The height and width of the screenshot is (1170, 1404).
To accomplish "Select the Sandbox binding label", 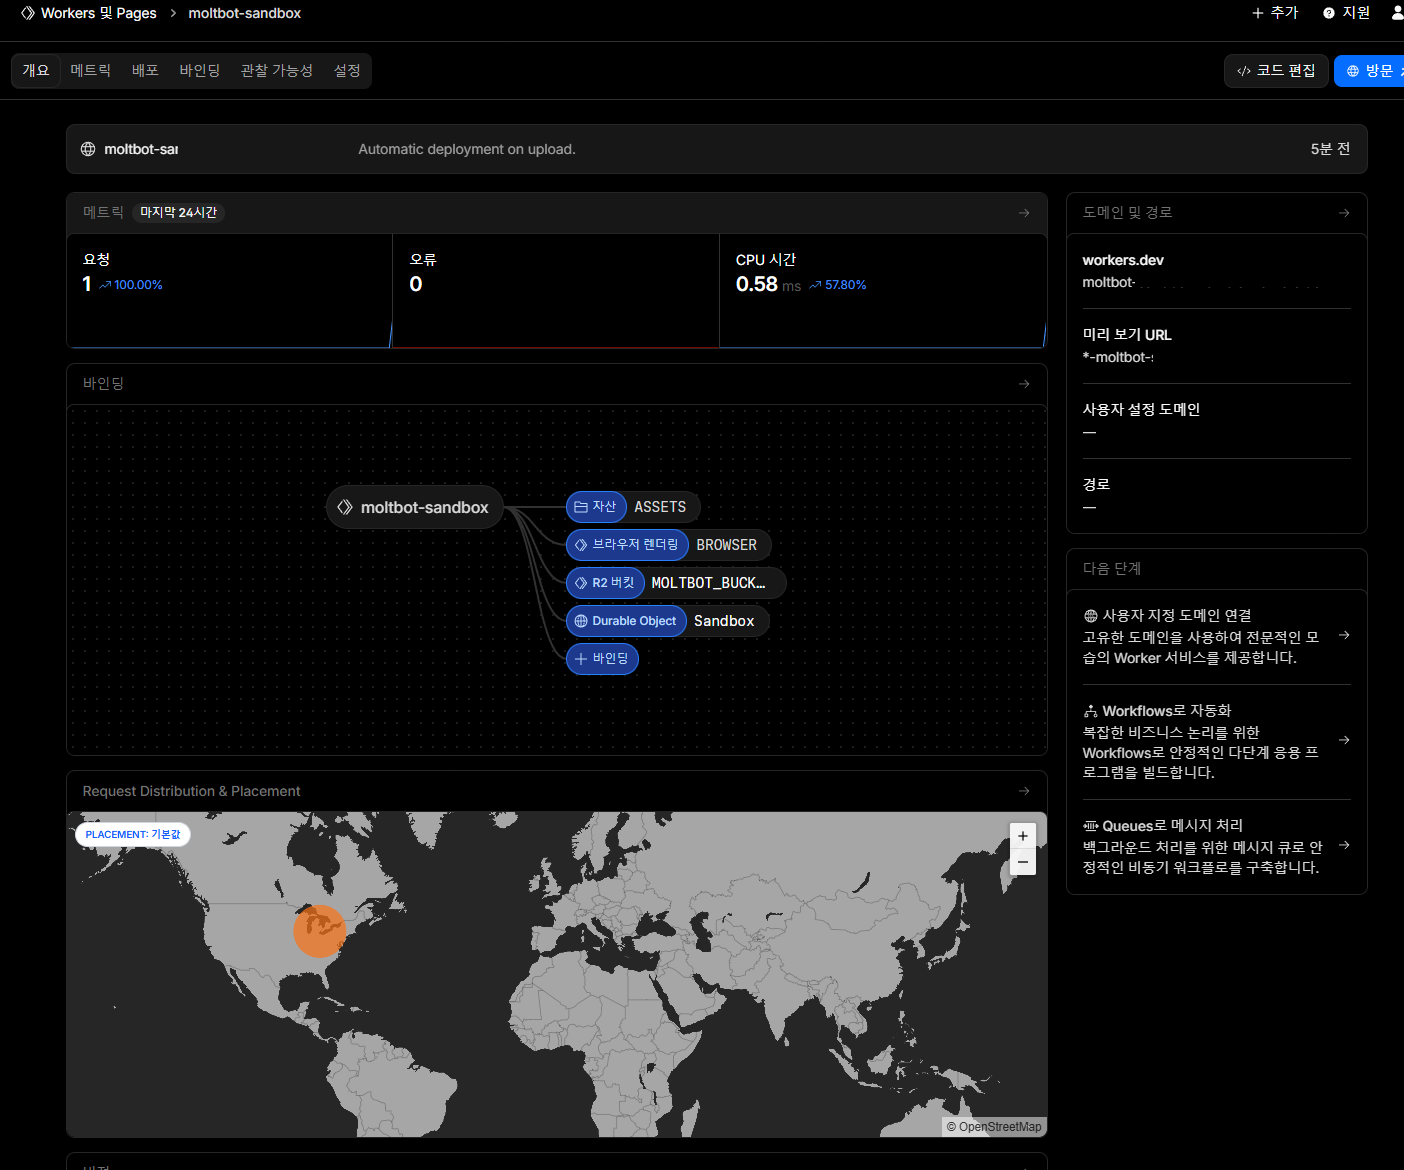I will [x=724, y=621].
